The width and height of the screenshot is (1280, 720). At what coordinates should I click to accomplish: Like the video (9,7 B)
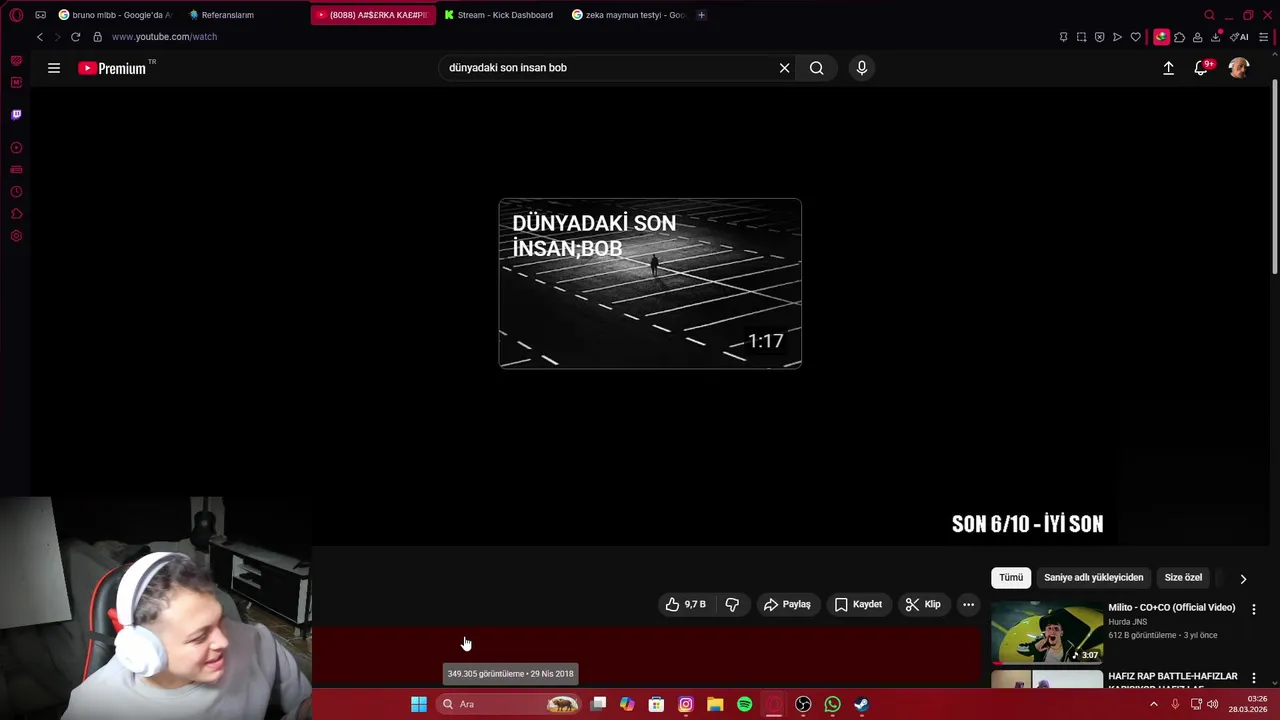coord(686,604)
